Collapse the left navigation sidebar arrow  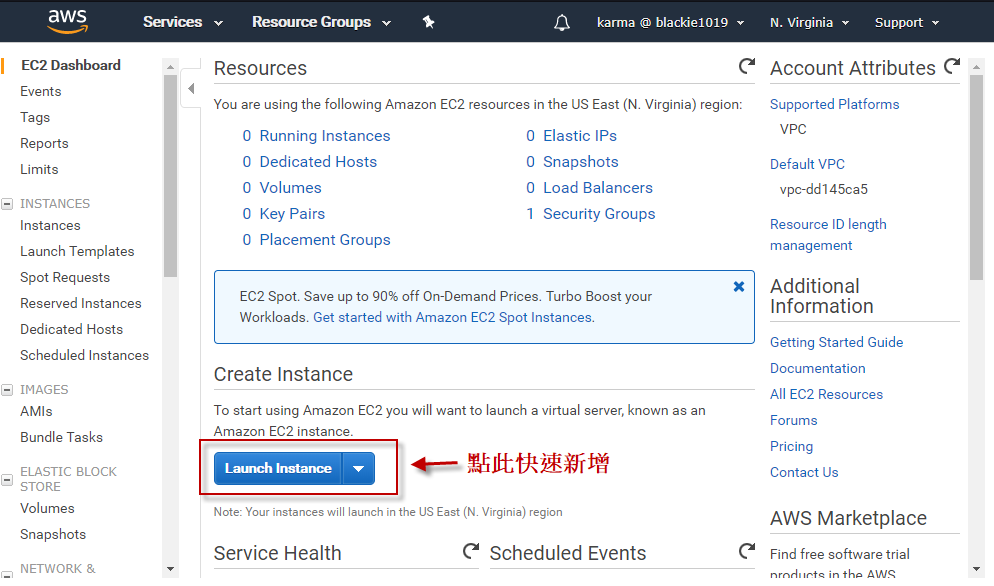click(x=191, y=89)
